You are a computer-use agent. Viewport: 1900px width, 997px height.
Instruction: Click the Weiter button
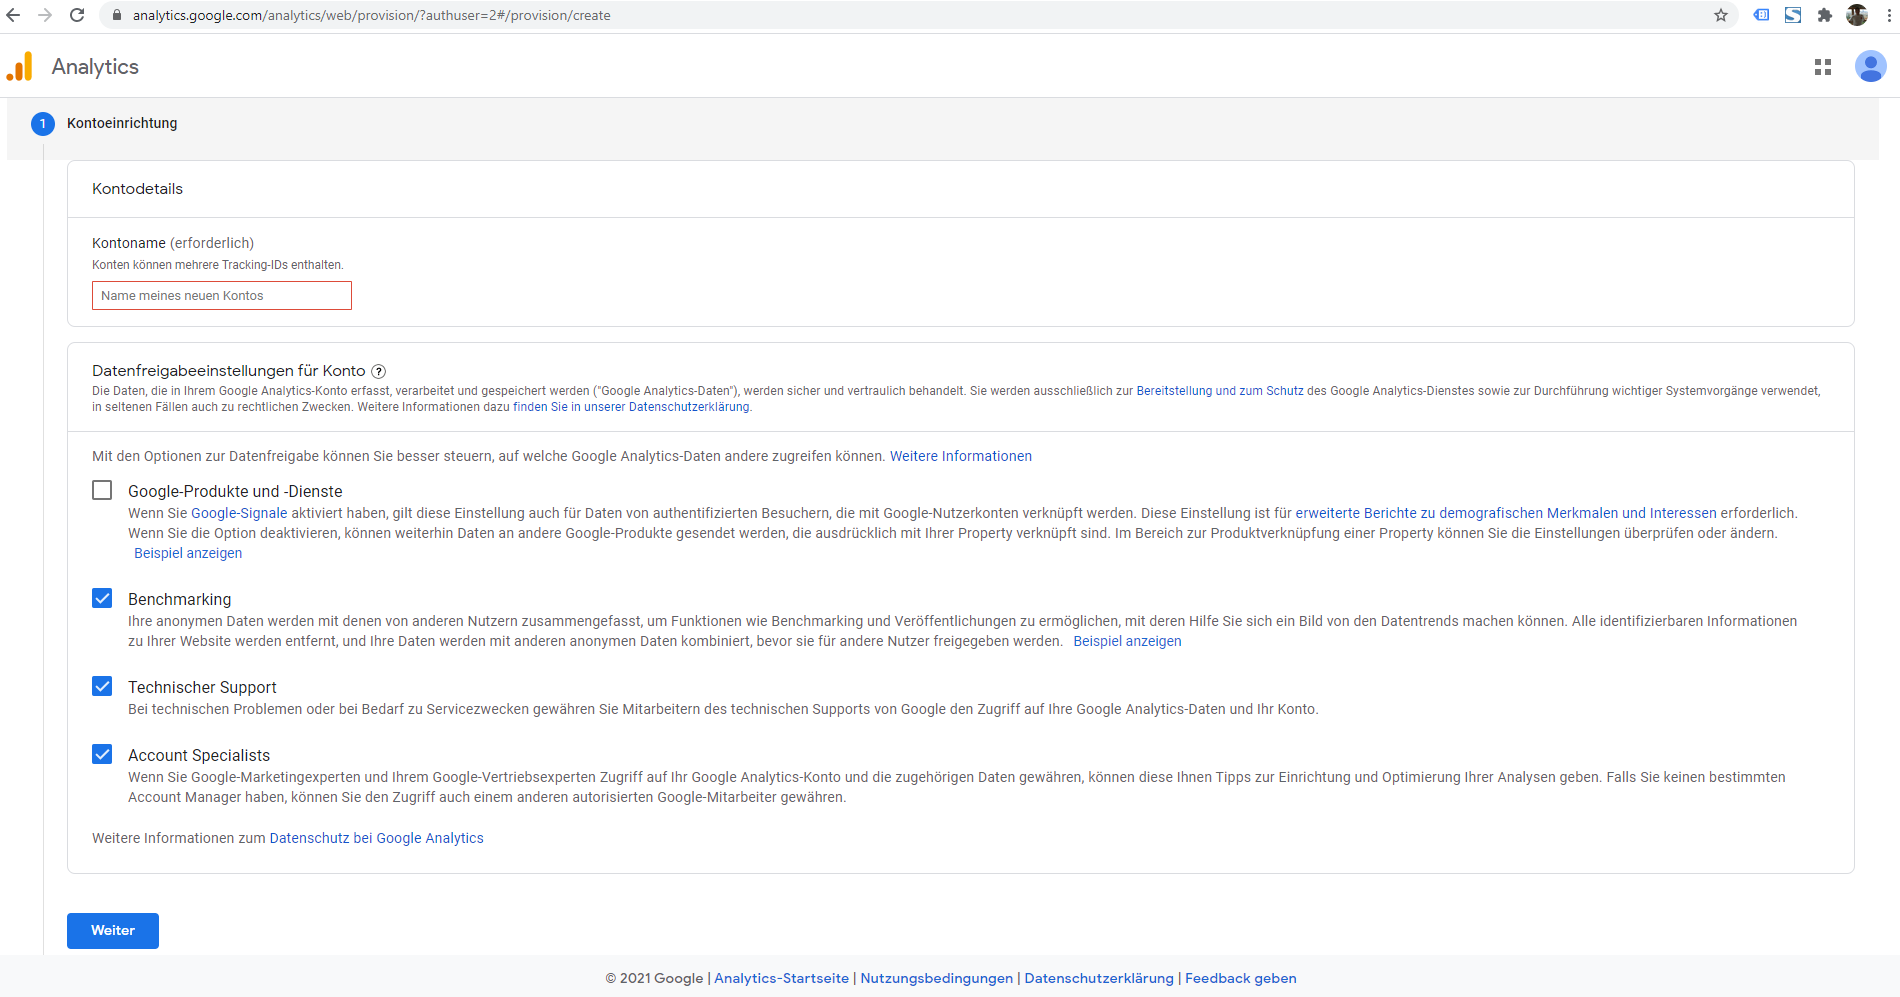tap(113, 931)
